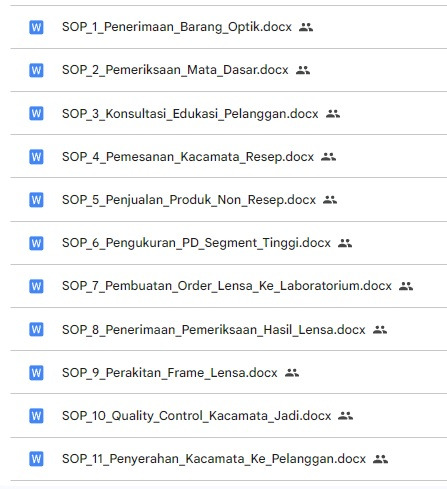Select SOP_10_Quality_Control_Kacamata_Jadi.docx file name
The image size is (447, 489).
click(197, 416)
